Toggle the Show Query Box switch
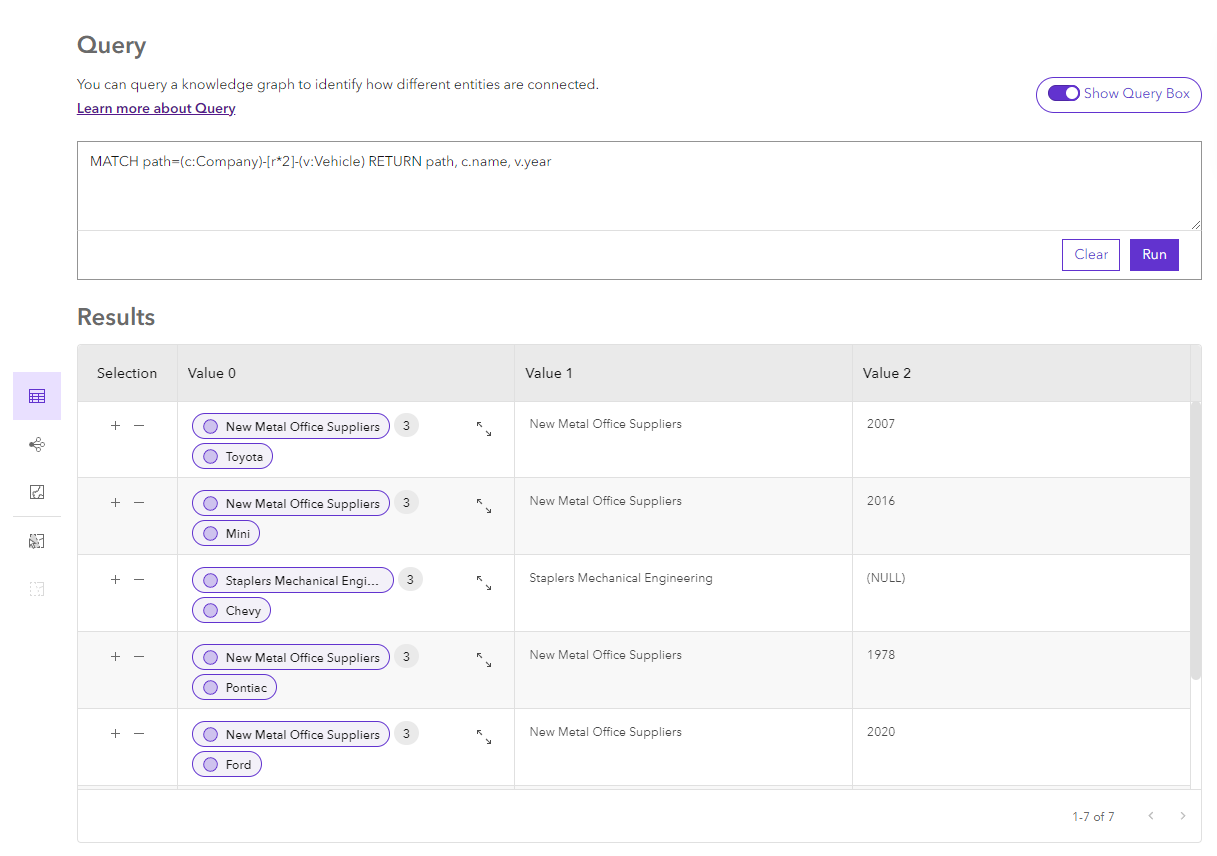The height and width of the screenshot is (856, 1217). tap(1063, 94)
